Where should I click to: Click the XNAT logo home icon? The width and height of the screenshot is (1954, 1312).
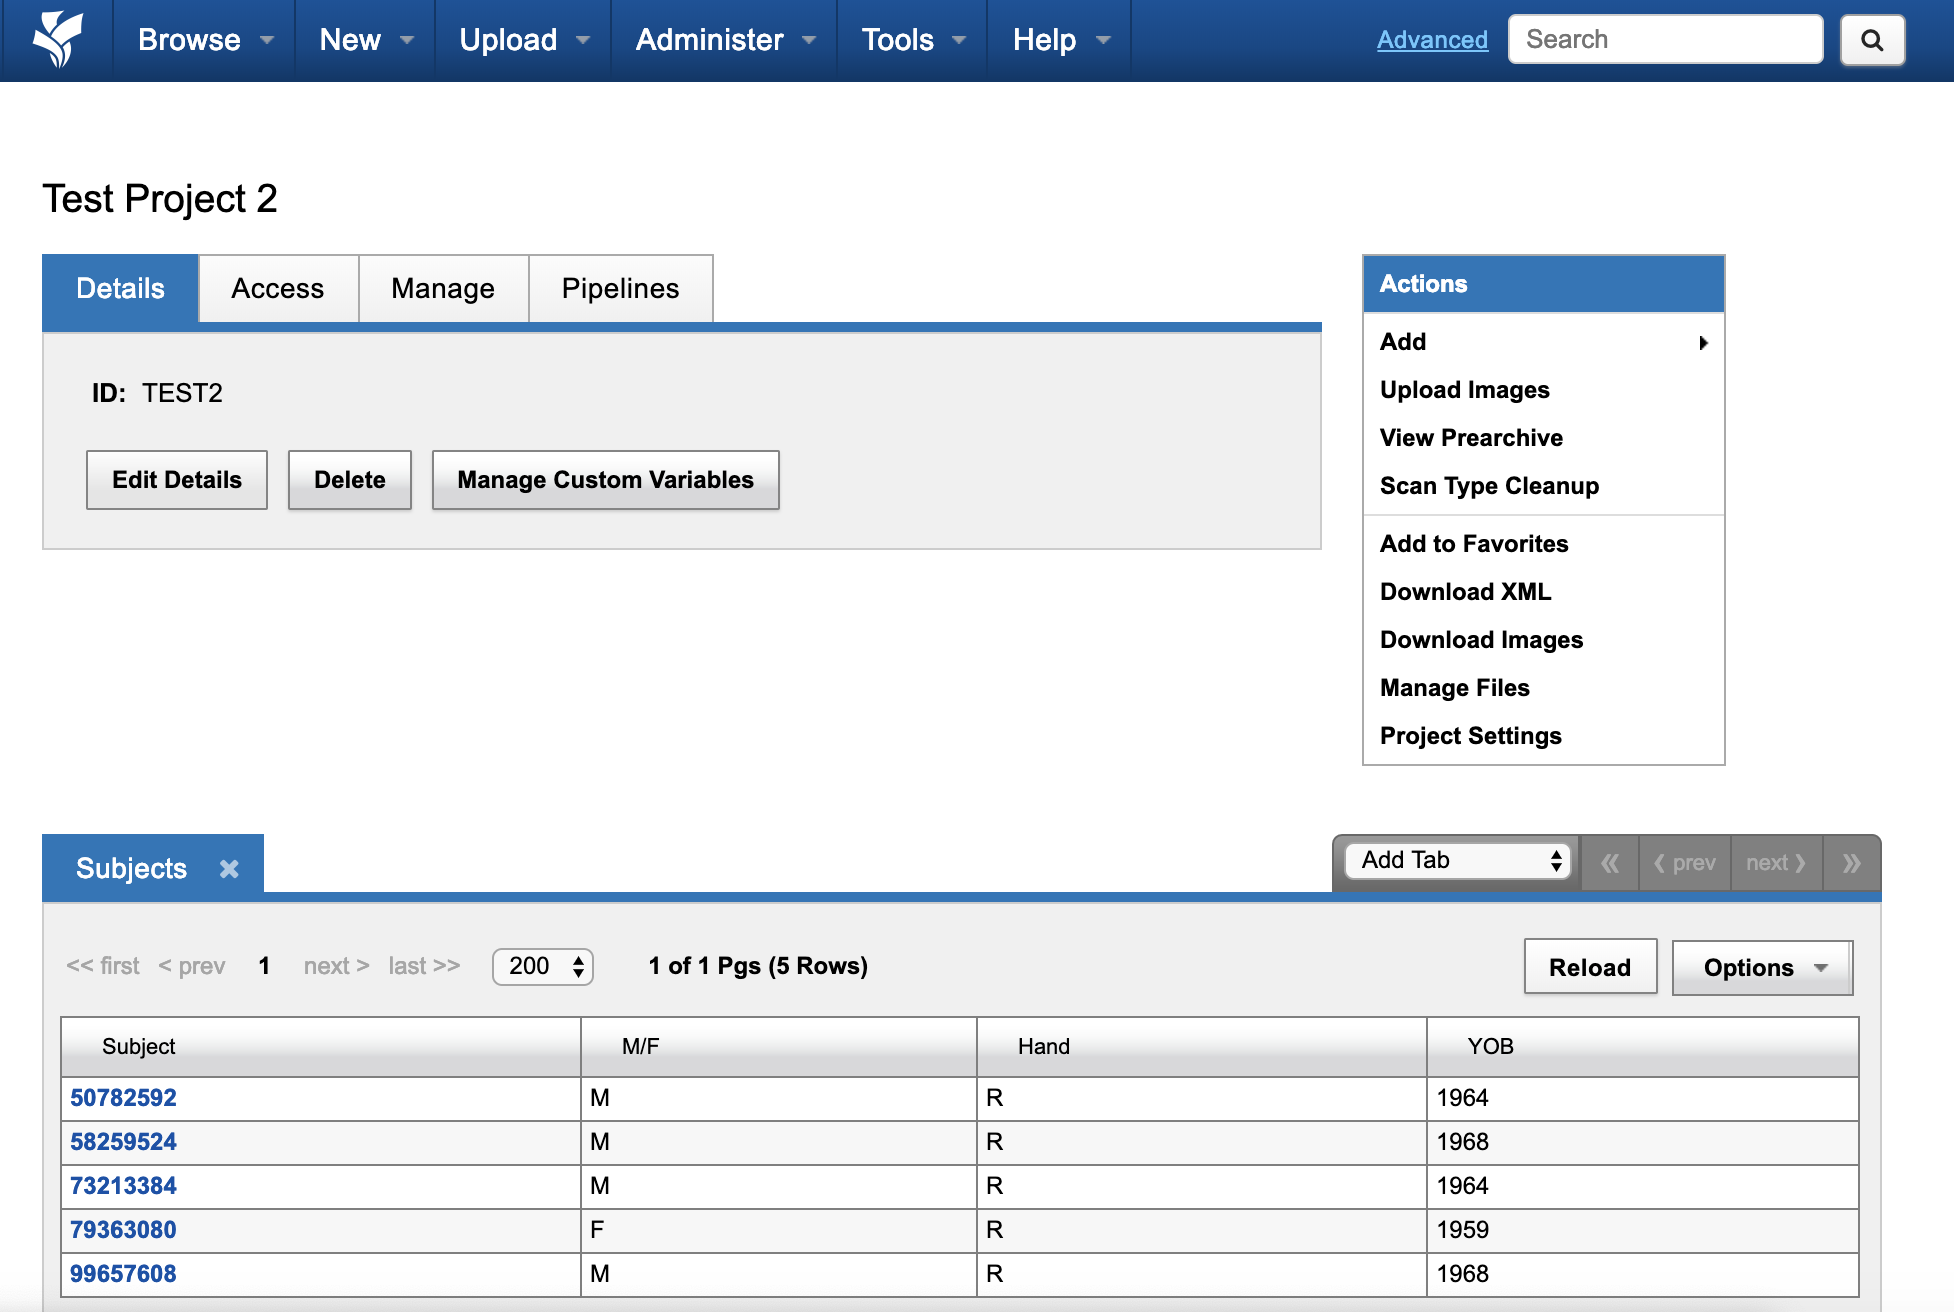tap(57, 40)
